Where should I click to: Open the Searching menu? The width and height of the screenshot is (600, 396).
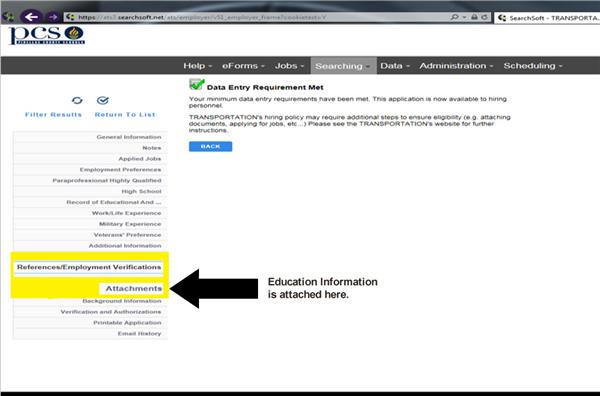(x=343, y=66)
